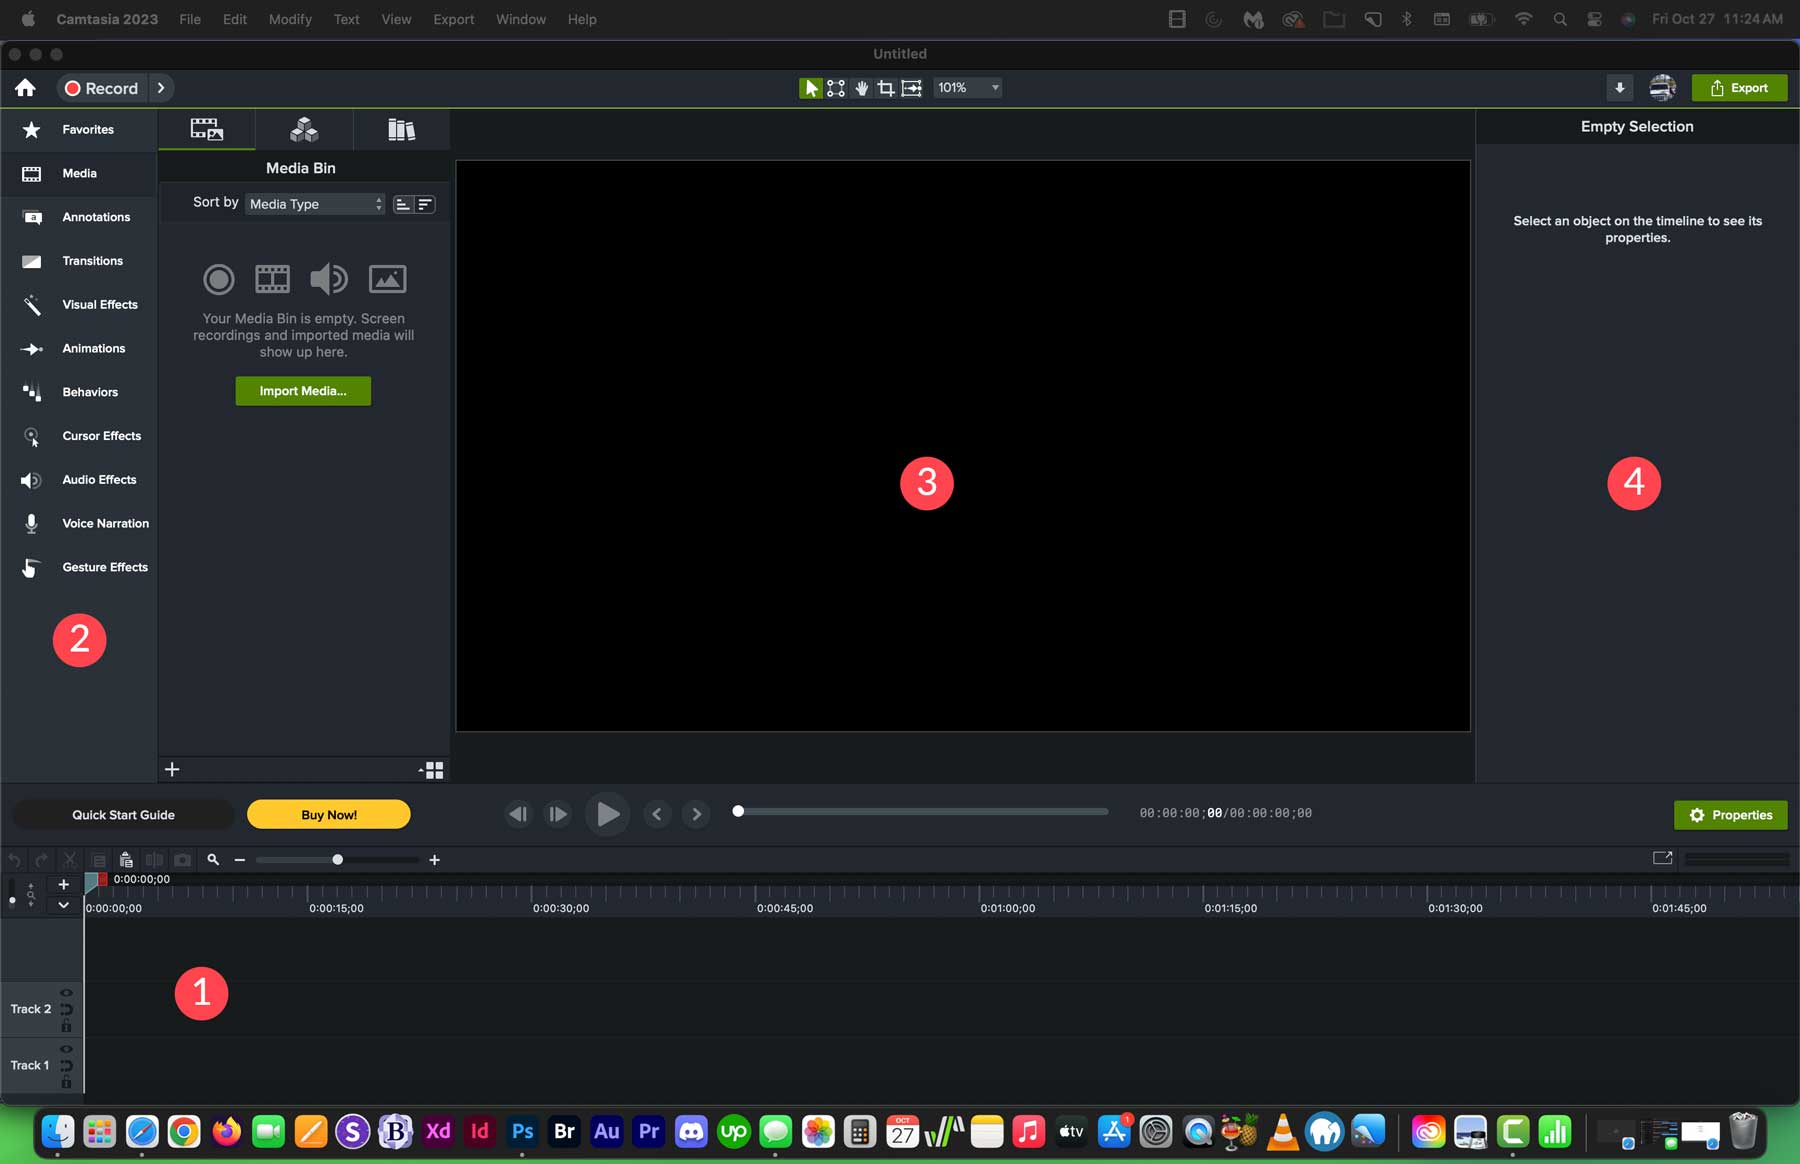Lock Track 1 with the padlock toggle

tap(67, 1083)
